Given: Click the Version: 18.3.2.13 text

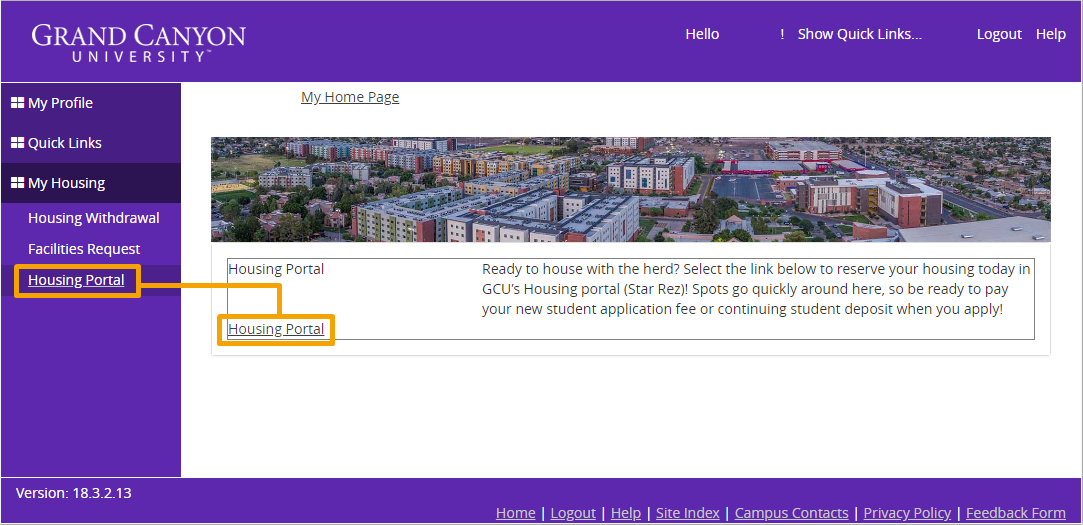Looking at the screenshot, I should pyautogui.click(x=74, y=493).
